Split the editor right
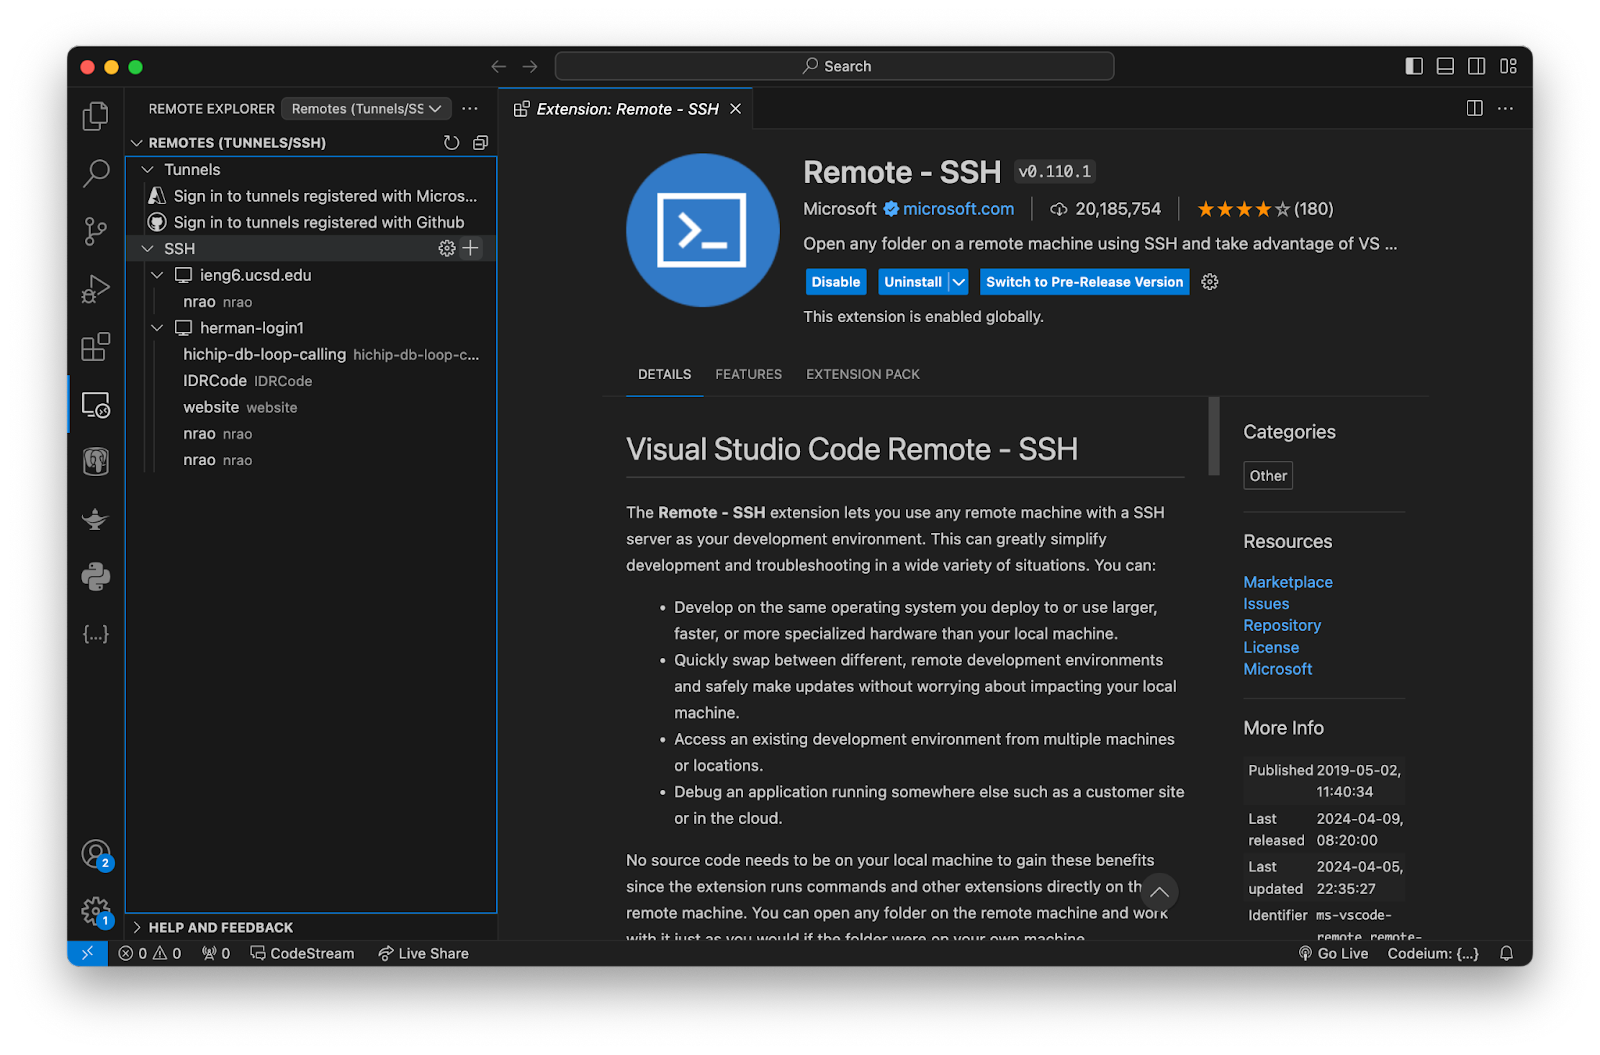 (1474, 108)
